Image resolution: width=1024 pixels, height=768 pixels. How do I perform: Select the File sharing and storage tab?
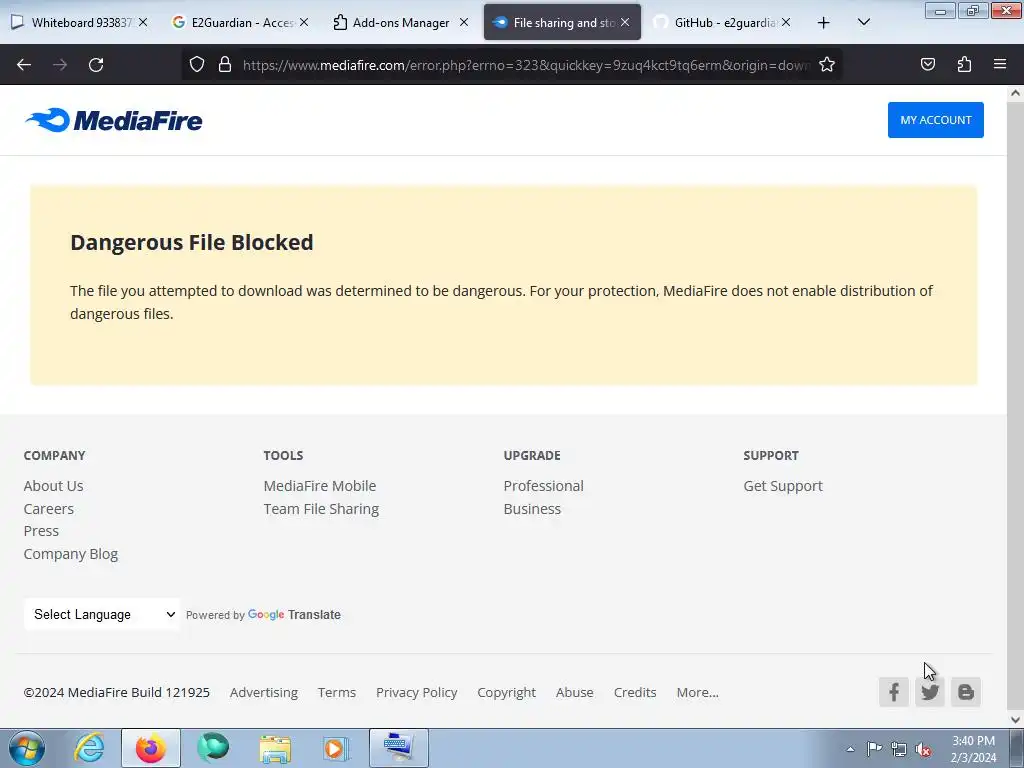562,22
